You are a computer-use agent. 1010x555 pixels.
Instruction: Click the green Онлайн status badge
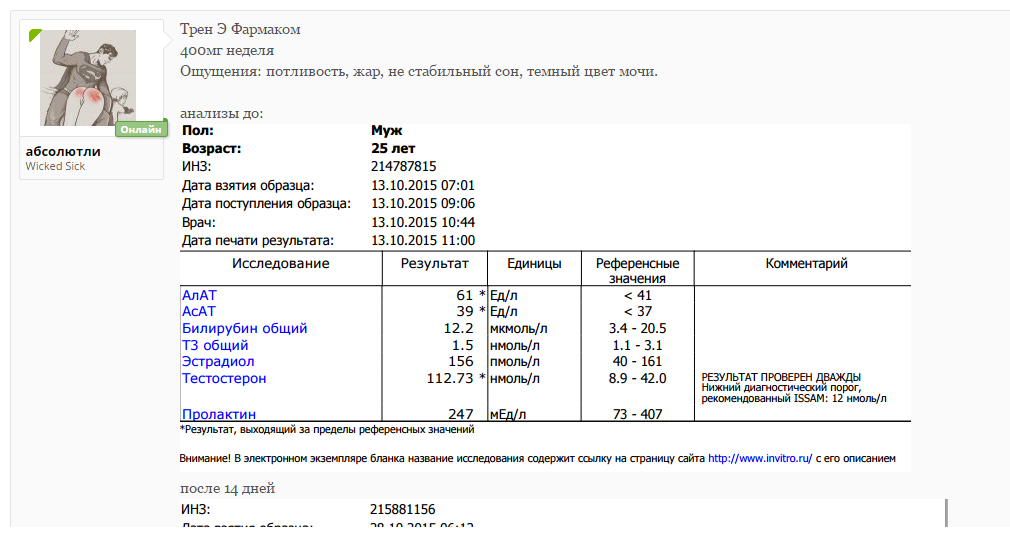[139, 130]
